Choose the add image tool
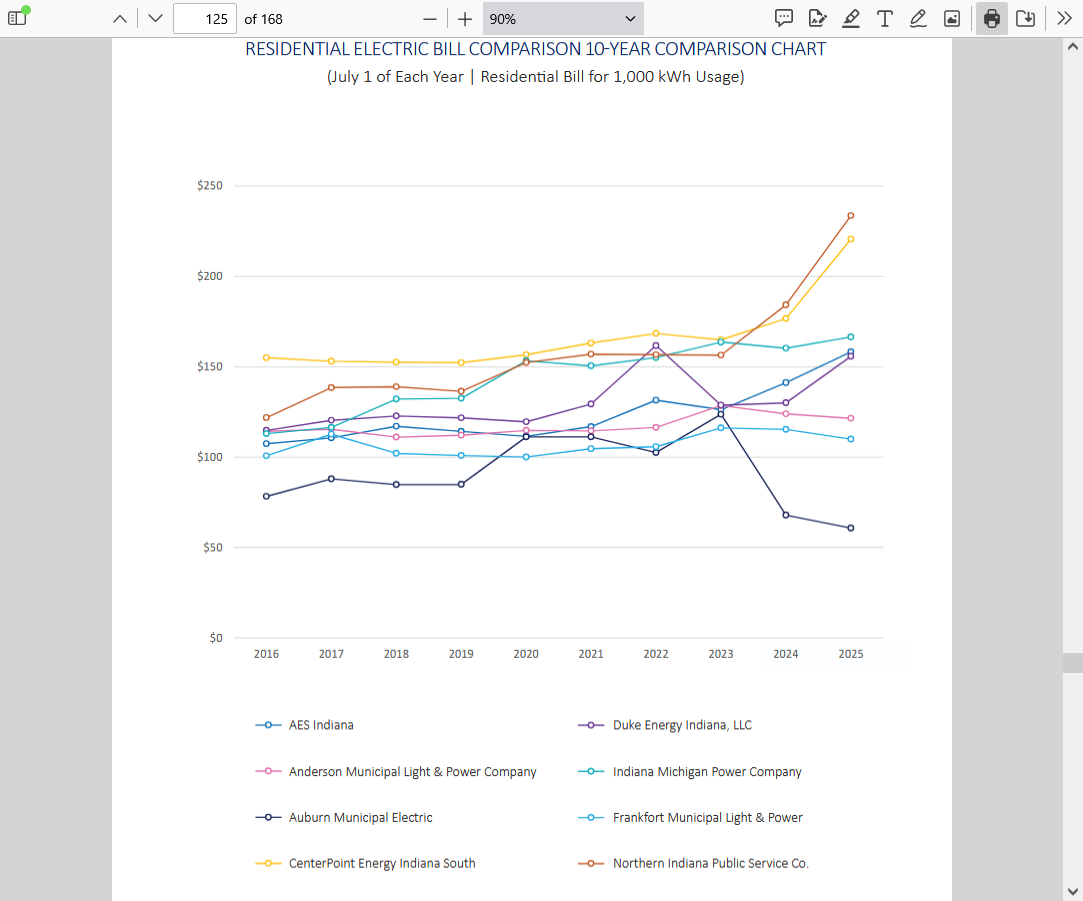Image resolution: width=1083 pixels, height=901 pixels. (x=952, y=18)
